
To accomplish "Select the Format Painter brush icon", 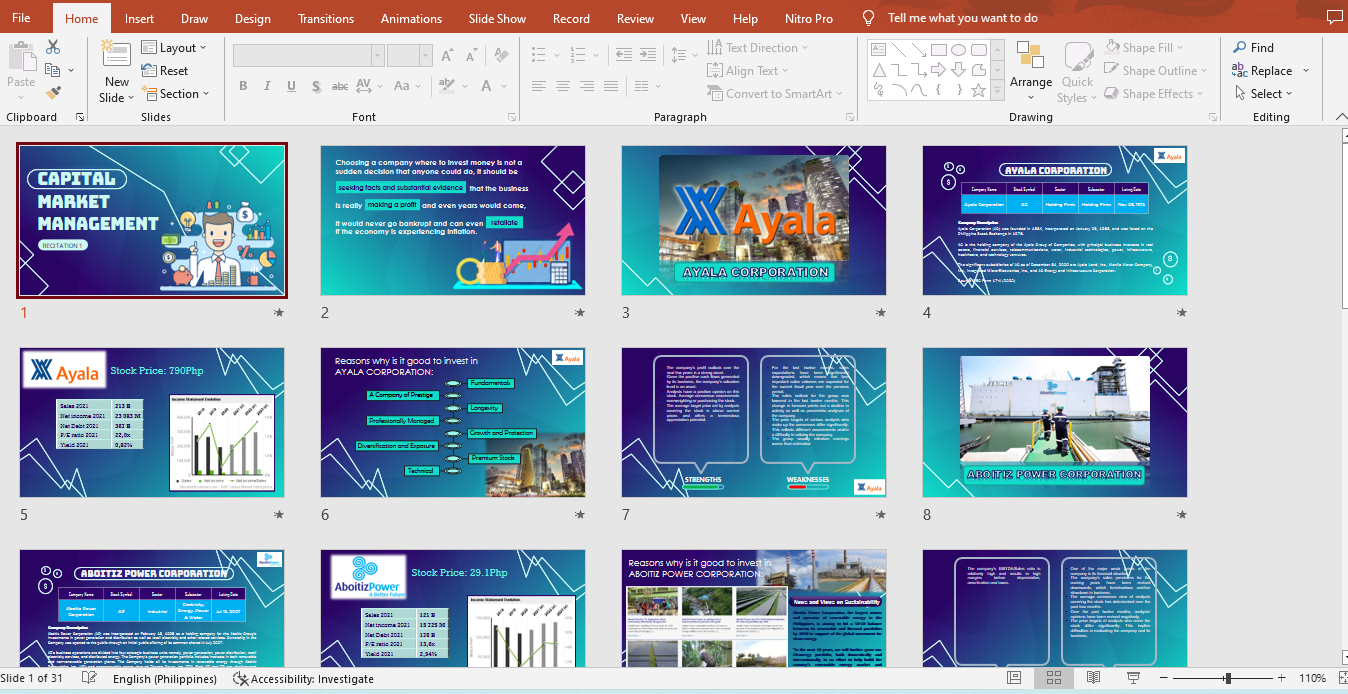I will (x=53, y=93).
